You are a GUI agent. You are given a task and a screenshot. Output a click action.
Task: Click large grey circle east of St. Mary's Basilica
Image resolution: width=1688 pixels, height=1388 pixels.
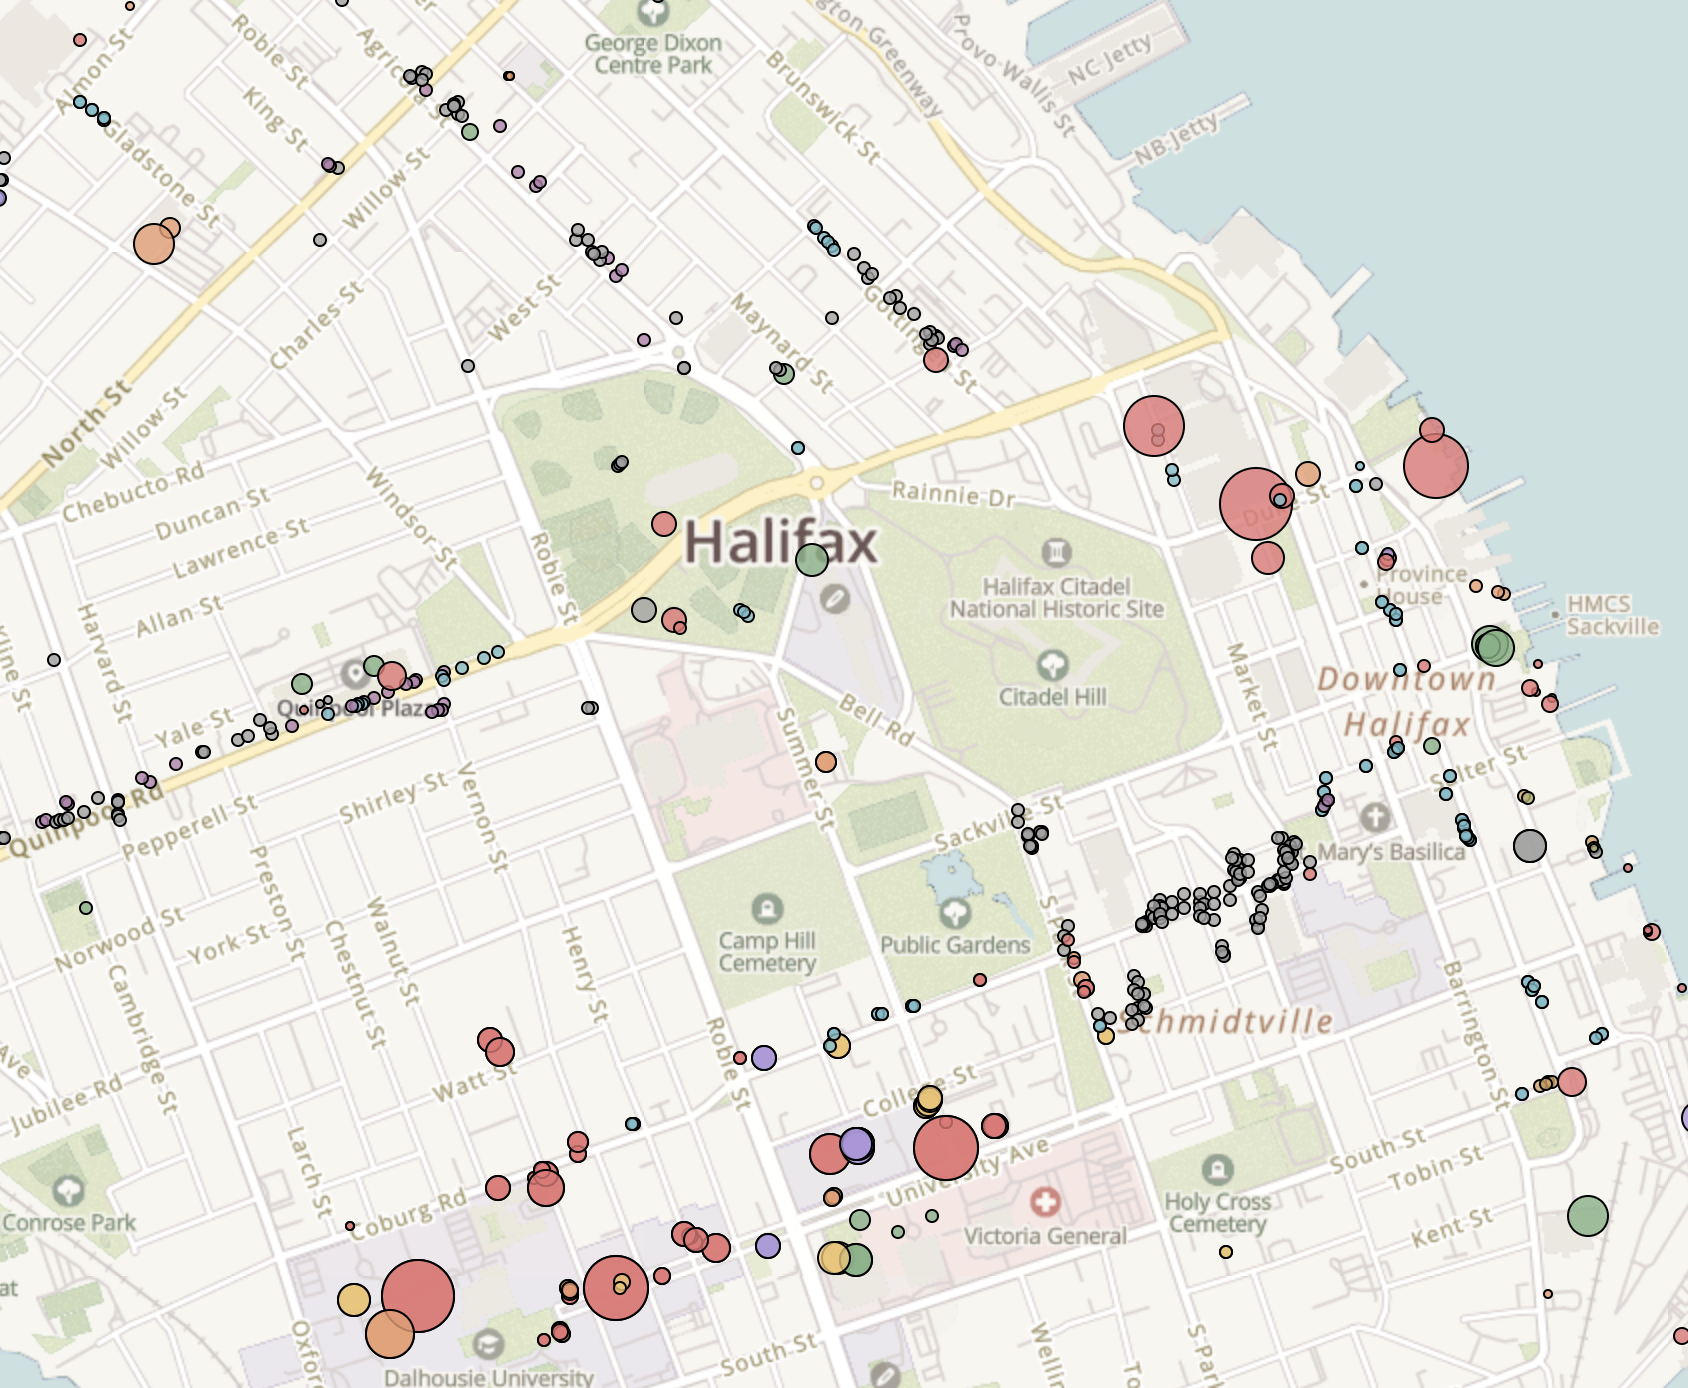point(1529,845)
